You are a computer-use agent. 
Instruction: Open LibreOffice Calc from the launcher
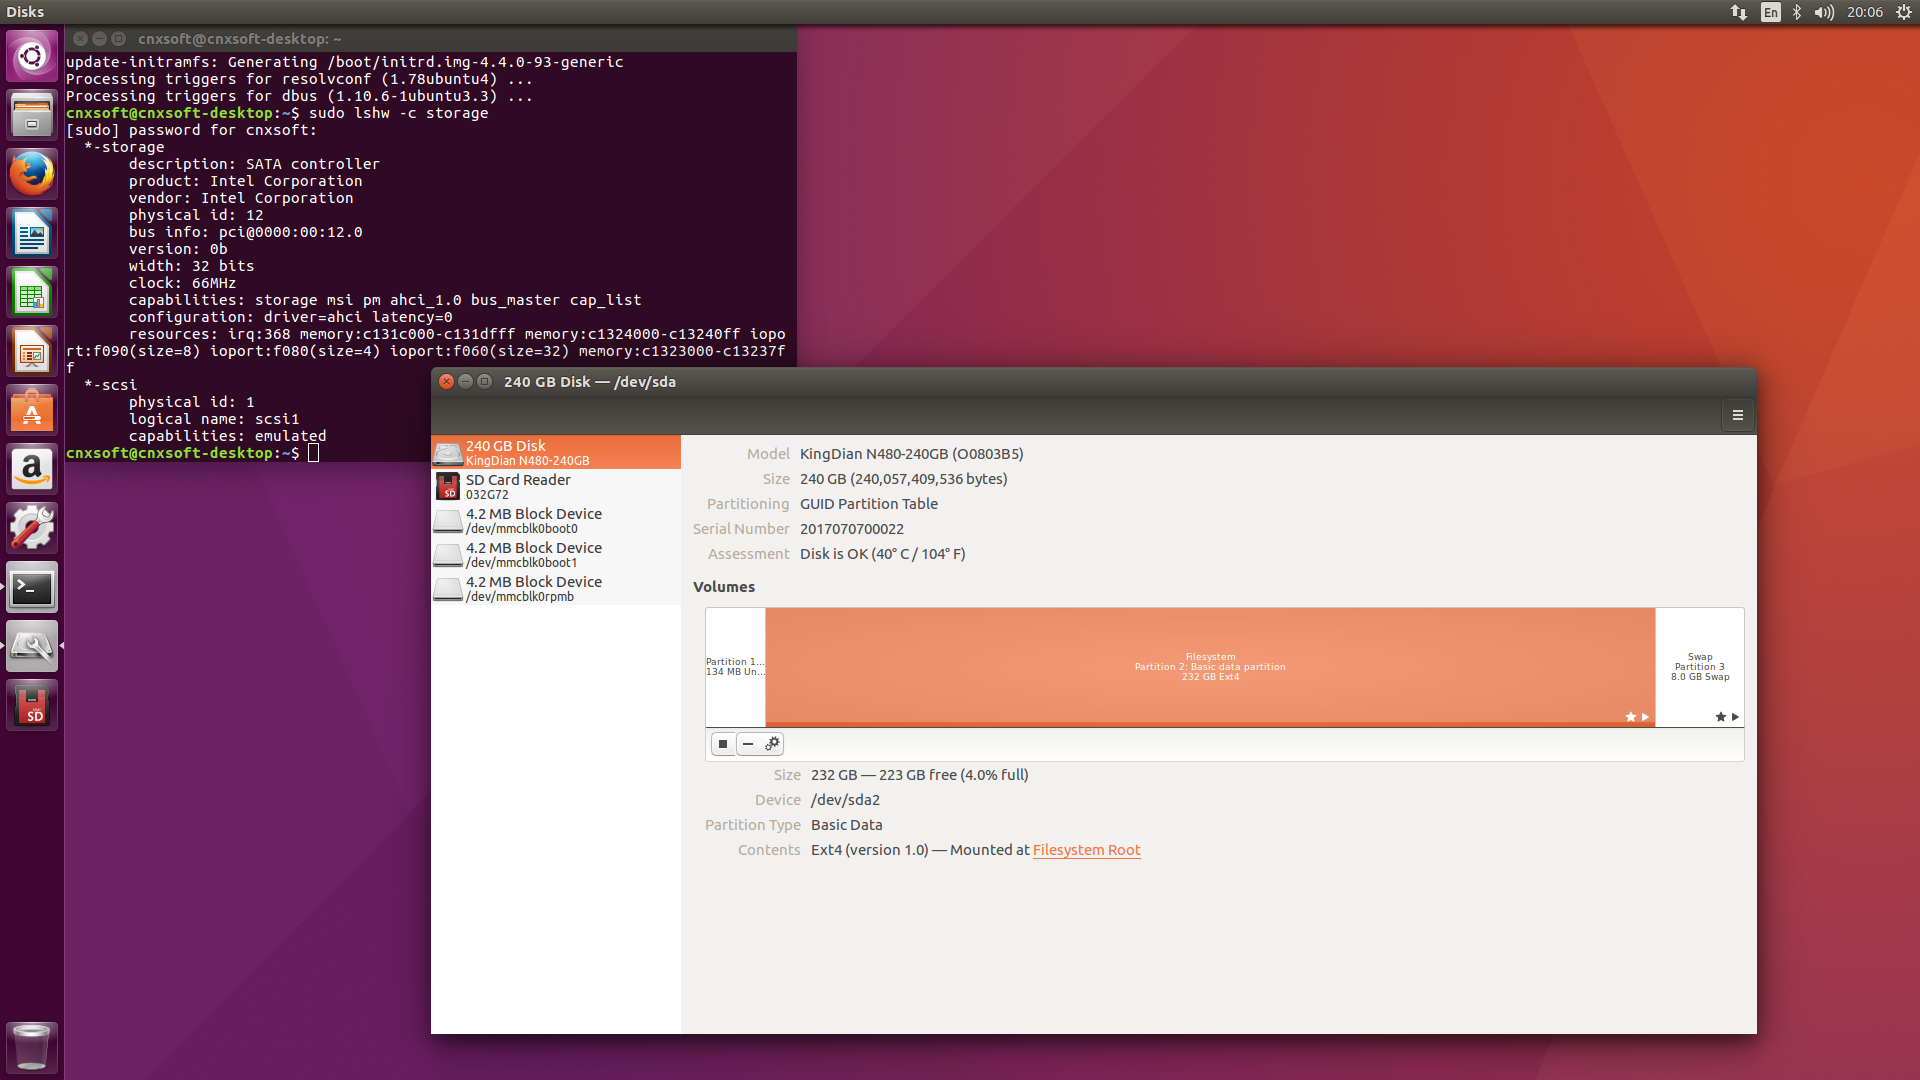[x=32, y=292]
